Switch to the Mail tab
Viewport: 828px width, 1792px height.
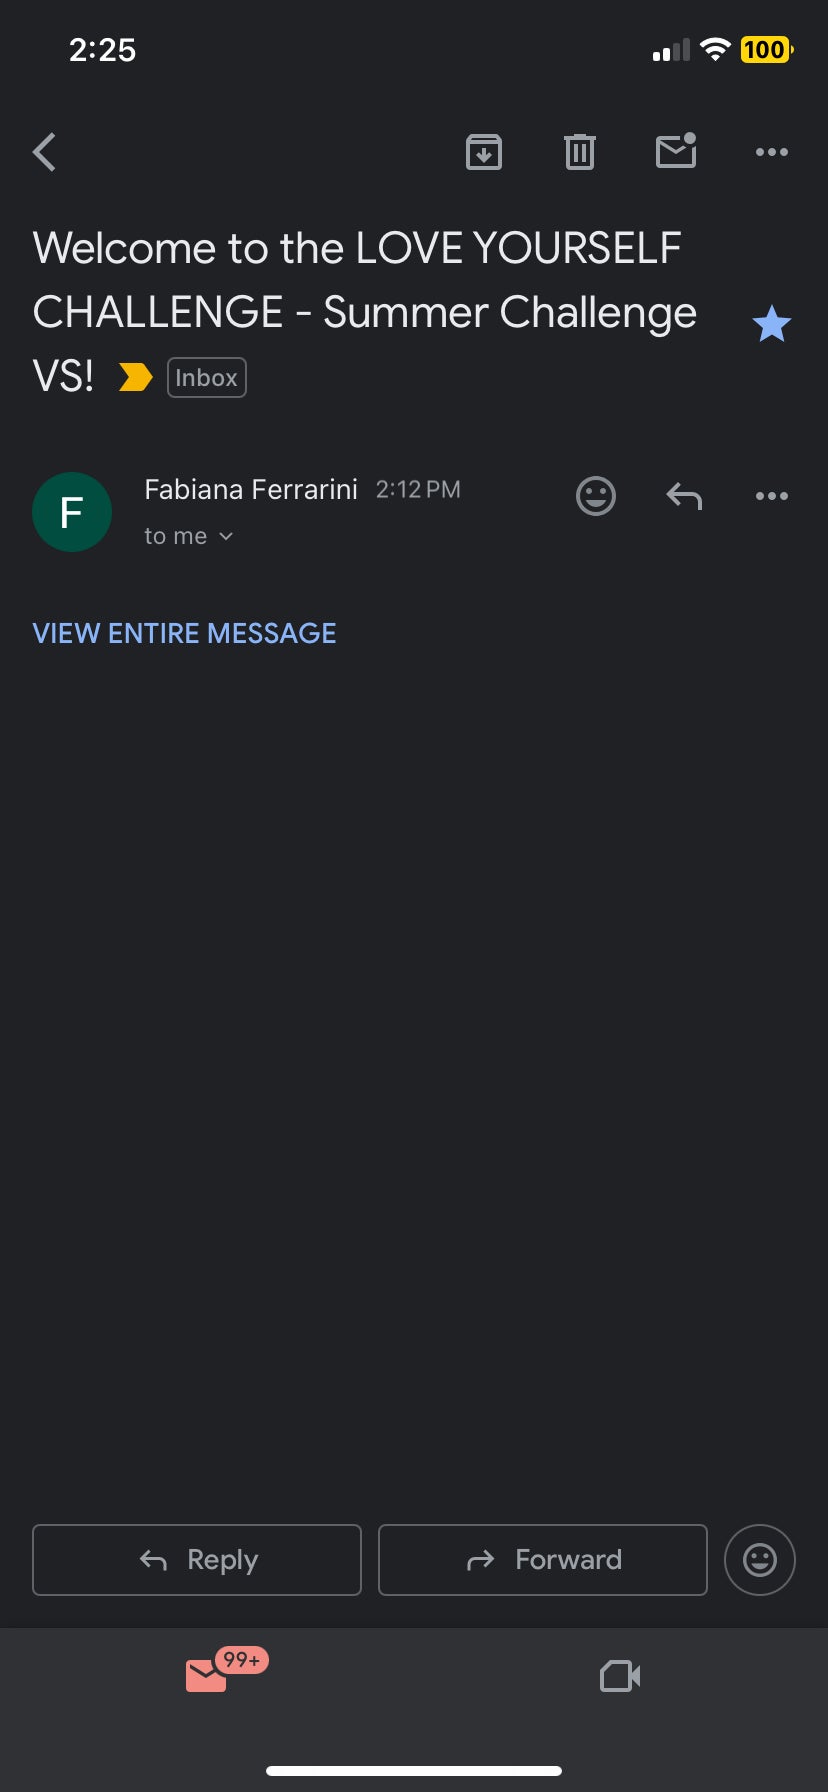[208, 1674]
